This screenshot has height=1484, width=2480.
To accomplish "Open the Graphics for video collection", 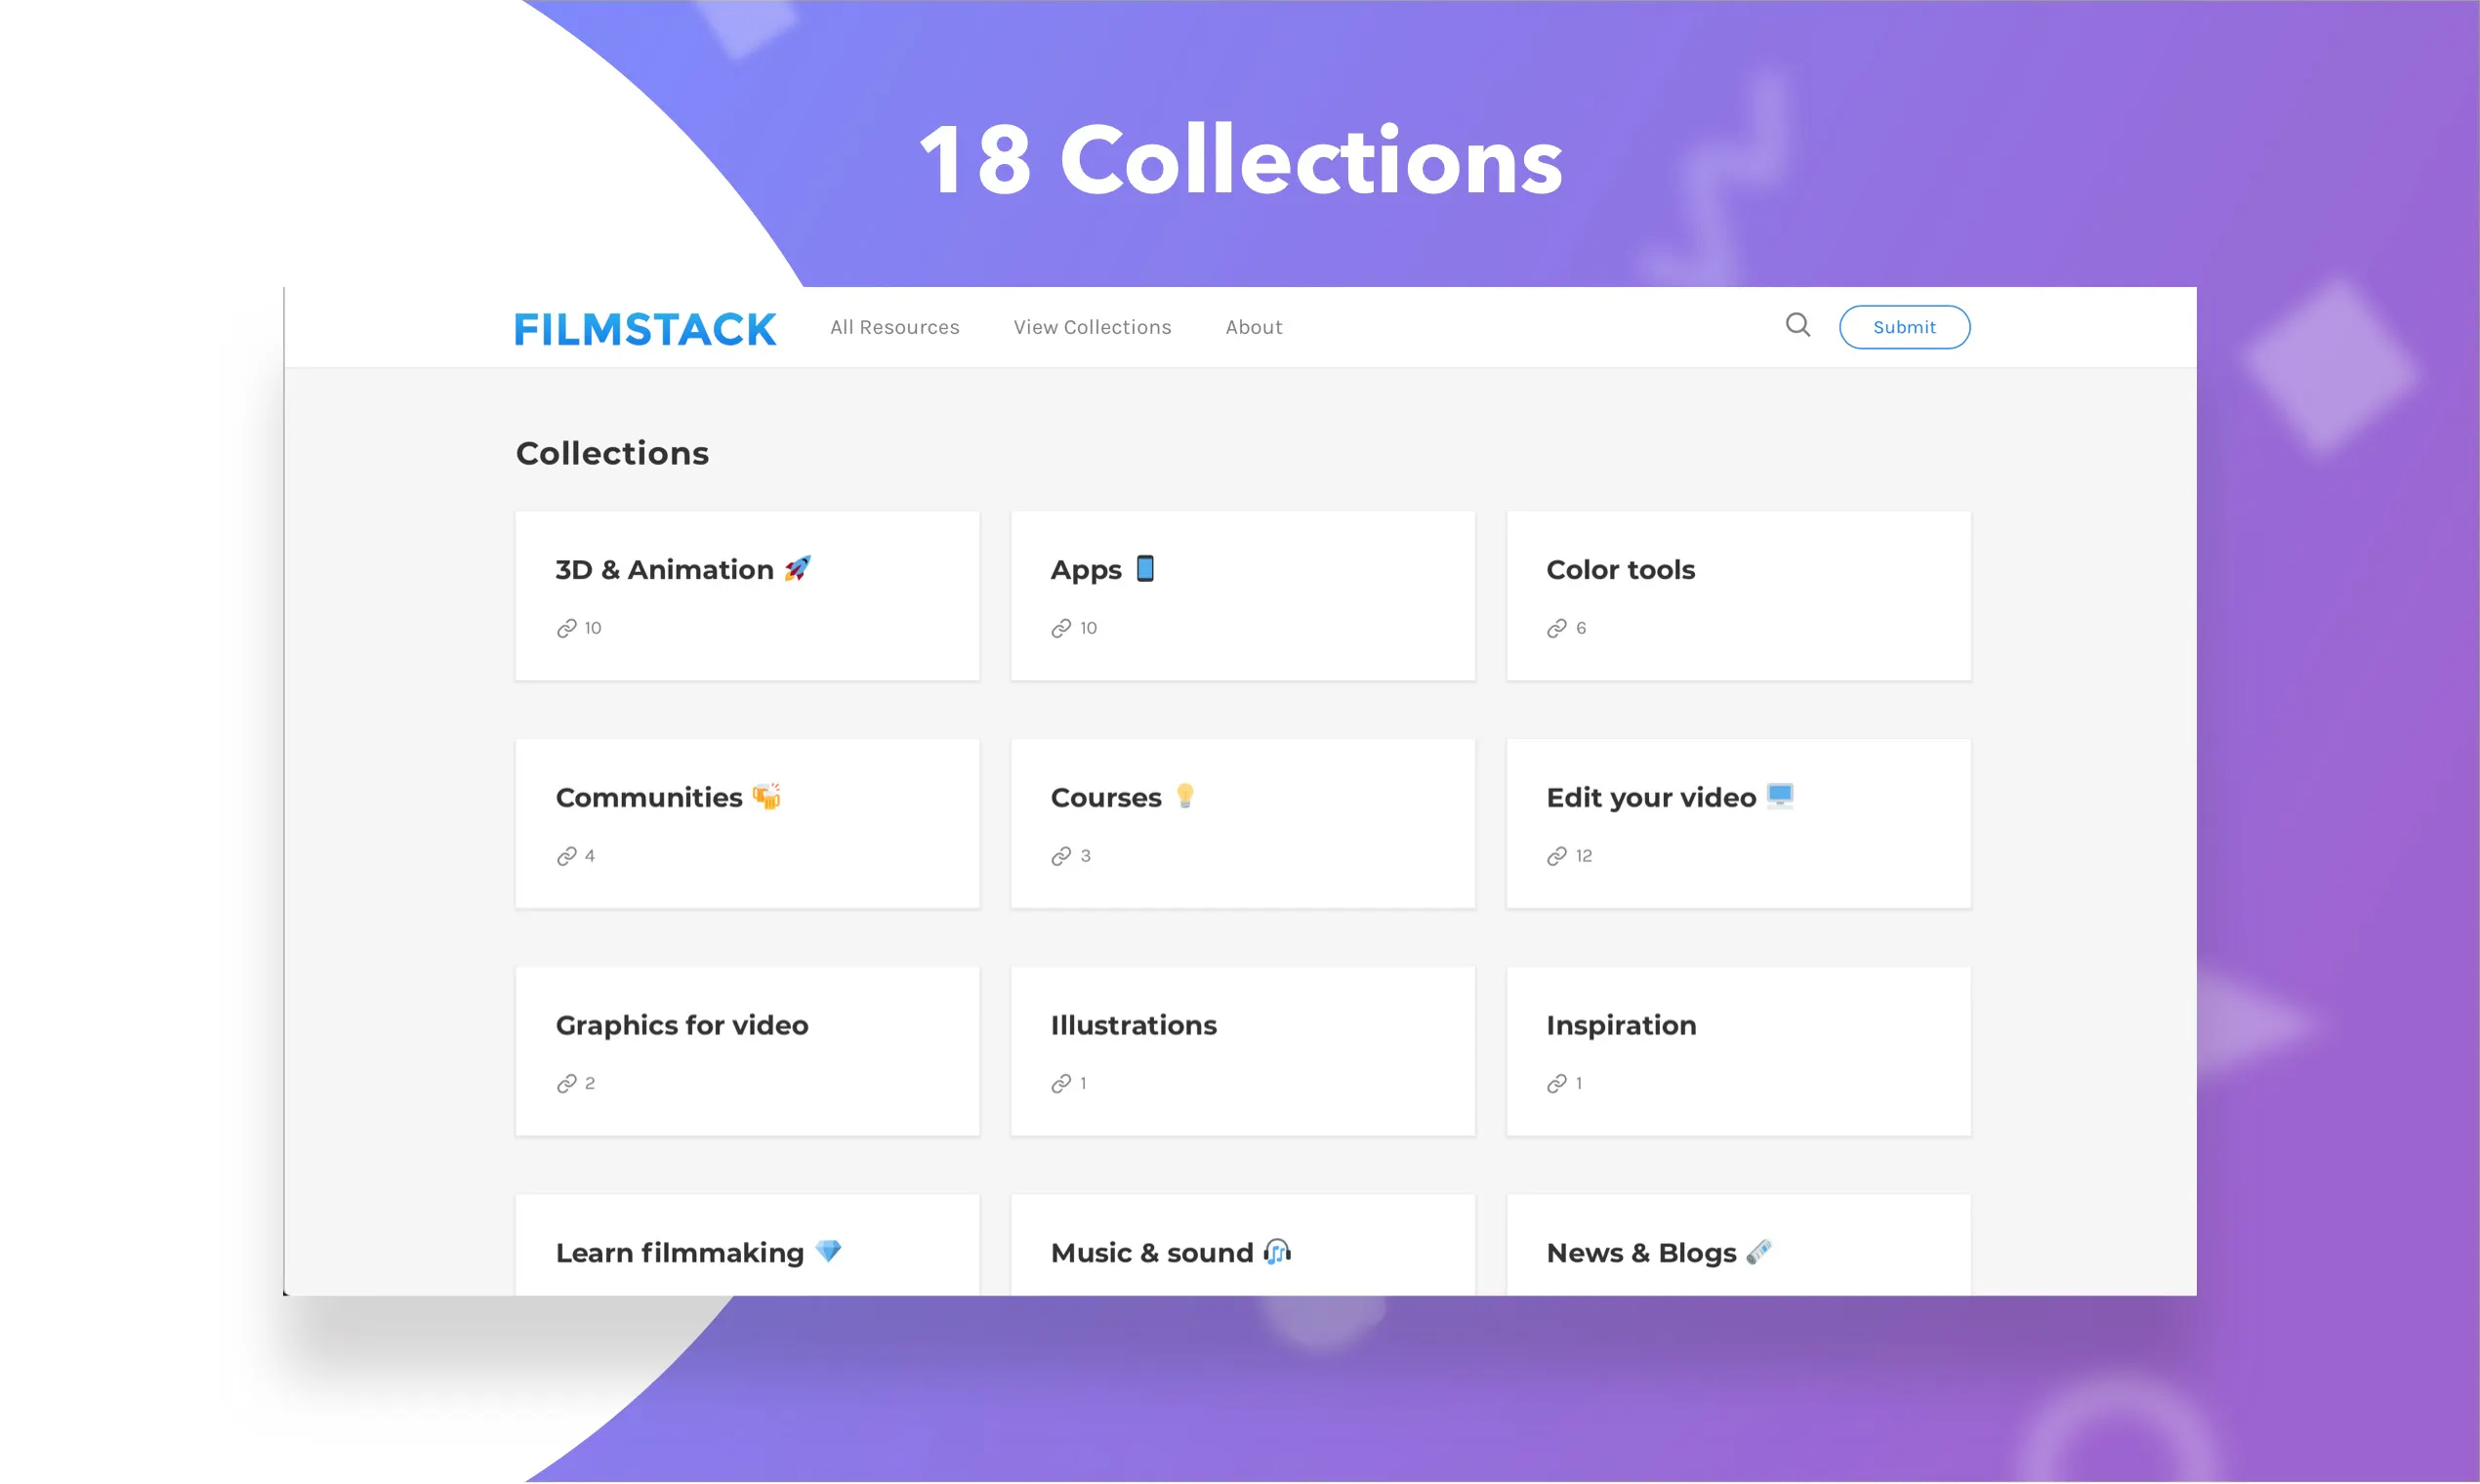I will (x=747, y=1051).
